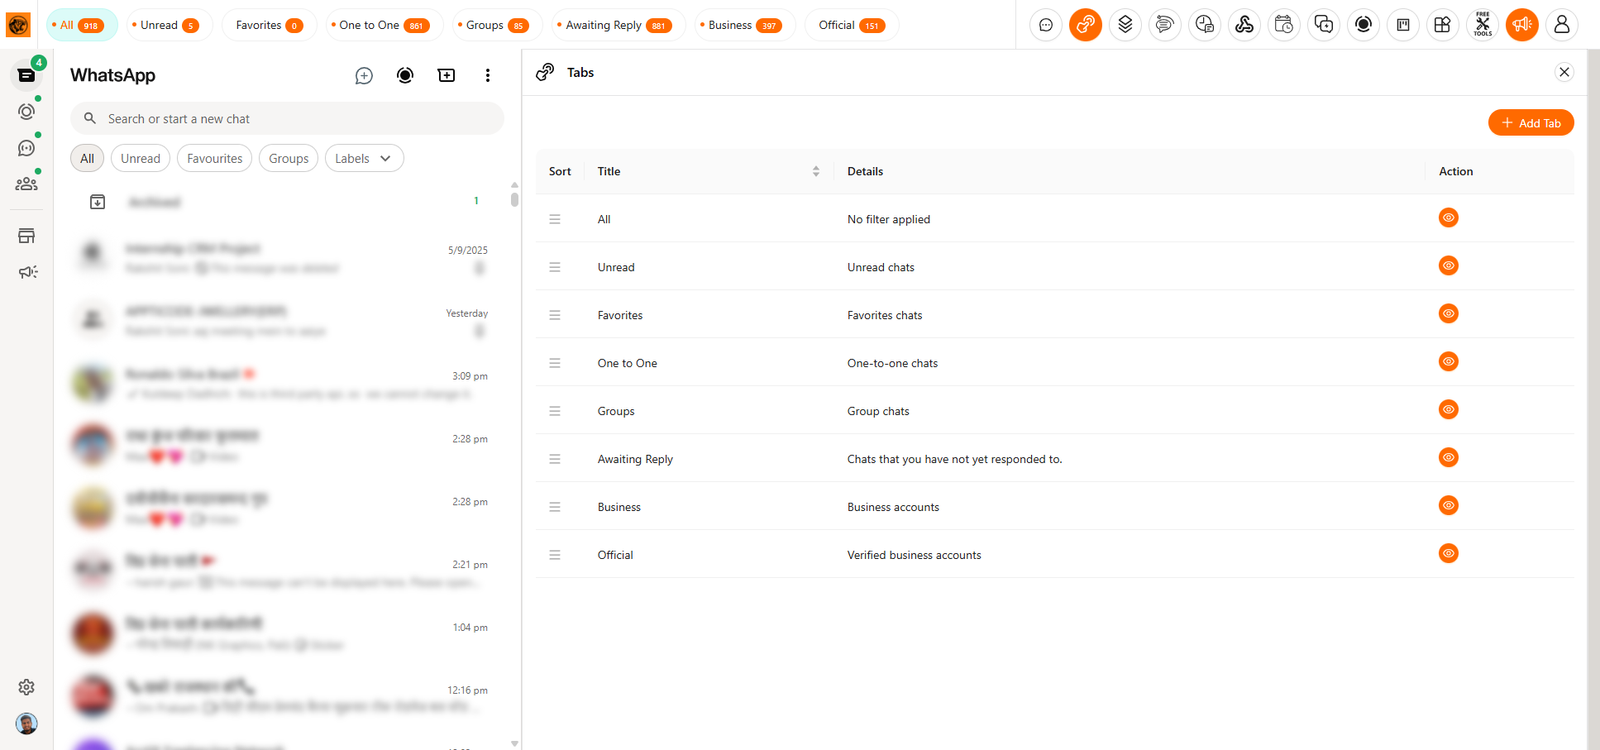This screenshot has height=750, width=1600.
Task: Click the Search or start a new chat field
Action: pyautogui.click(x=287, y=119)
